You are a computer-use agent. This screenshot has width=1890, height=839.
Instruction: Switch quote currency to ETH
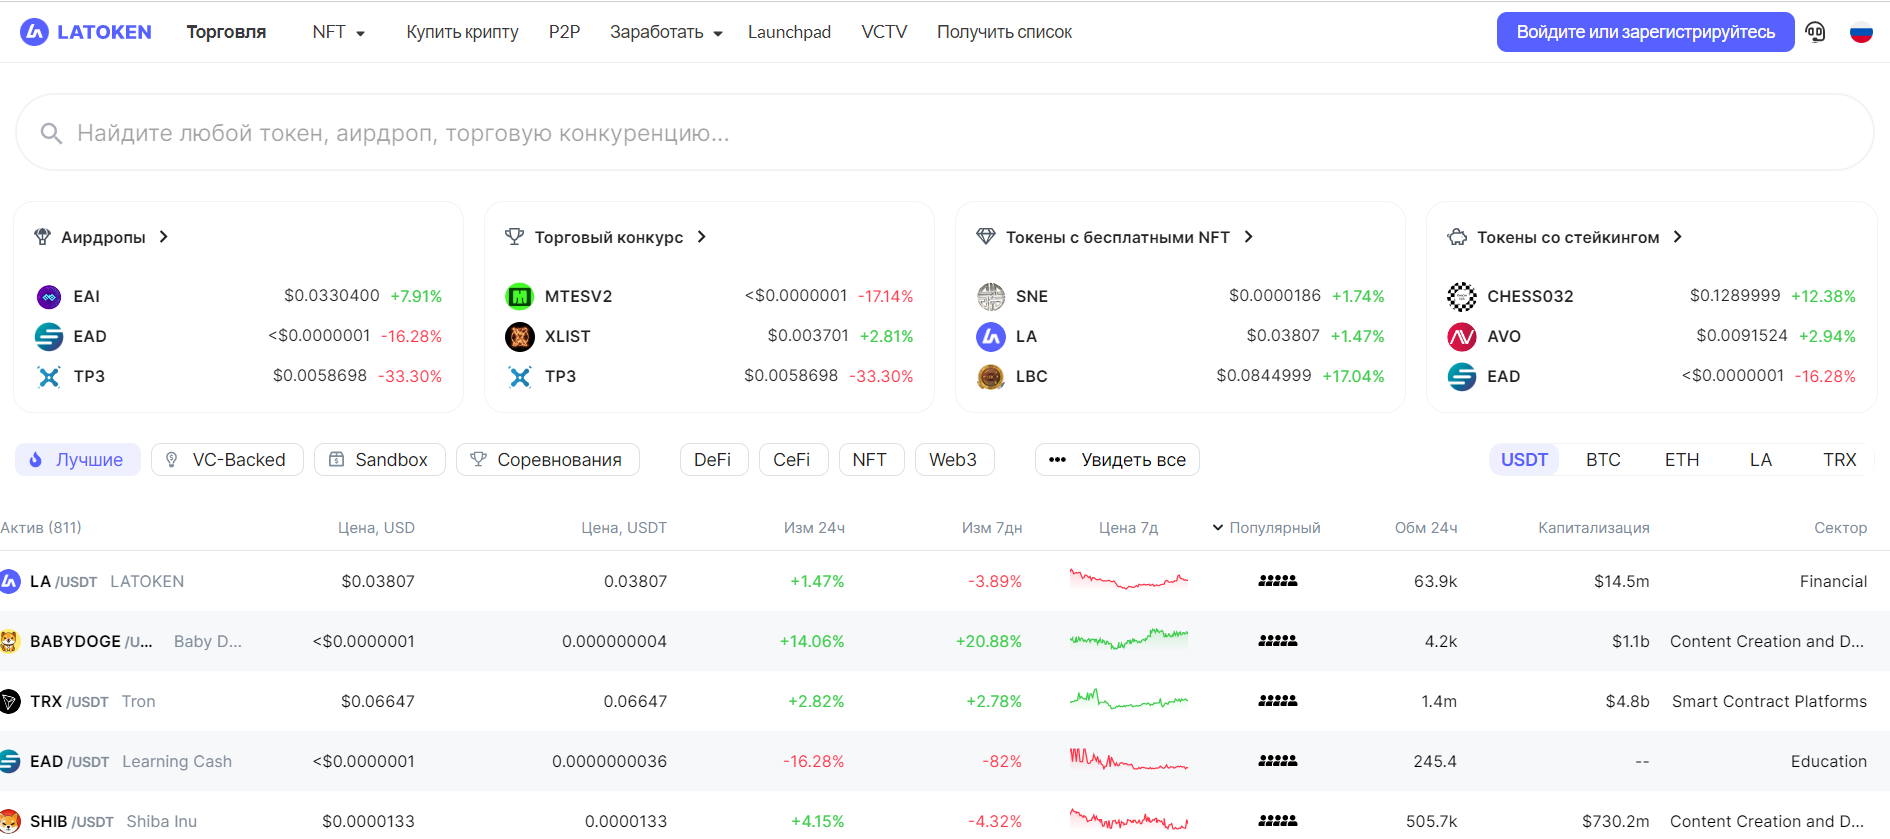[x=1682, y=460]
